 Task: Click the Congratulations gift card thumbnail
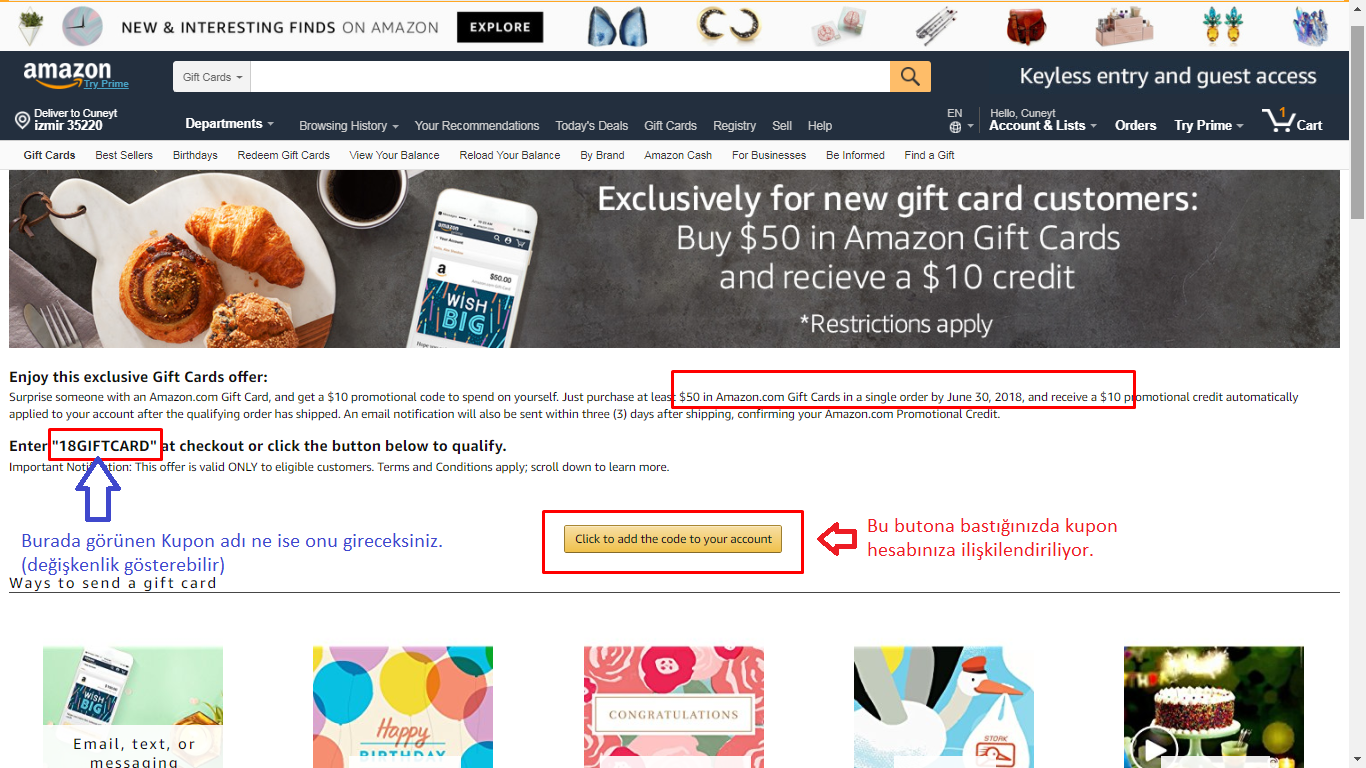[x=674, y=707]
